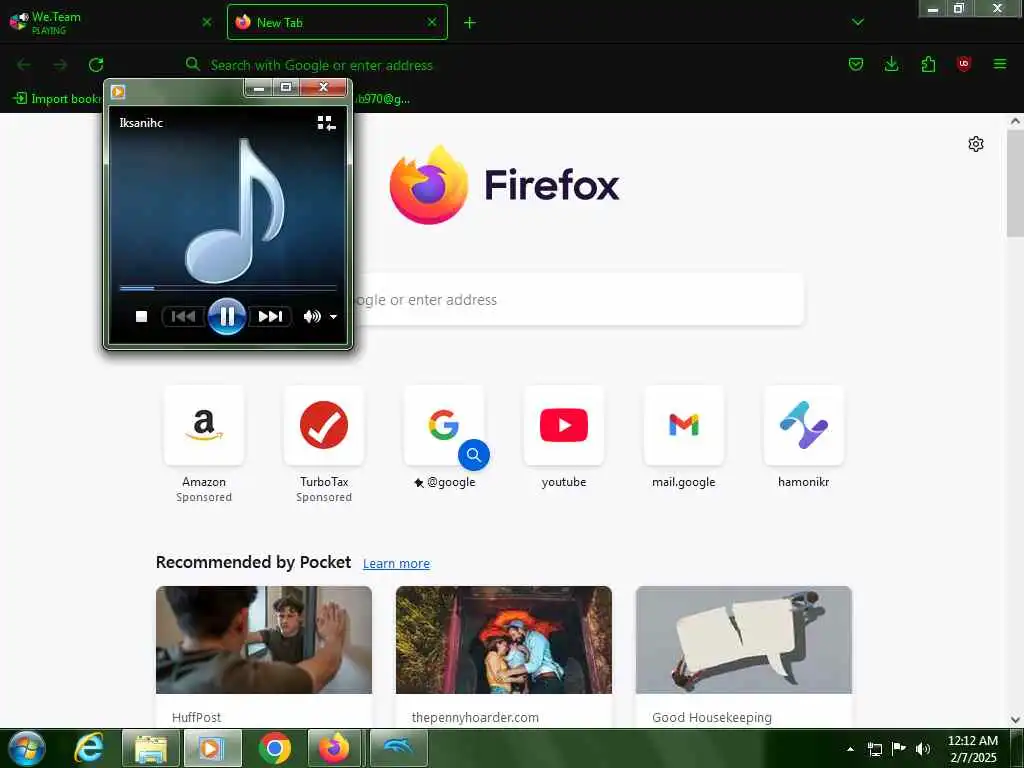Mute the We.Team tab audio icon
Screen dimensions: 1024x768
24,17
